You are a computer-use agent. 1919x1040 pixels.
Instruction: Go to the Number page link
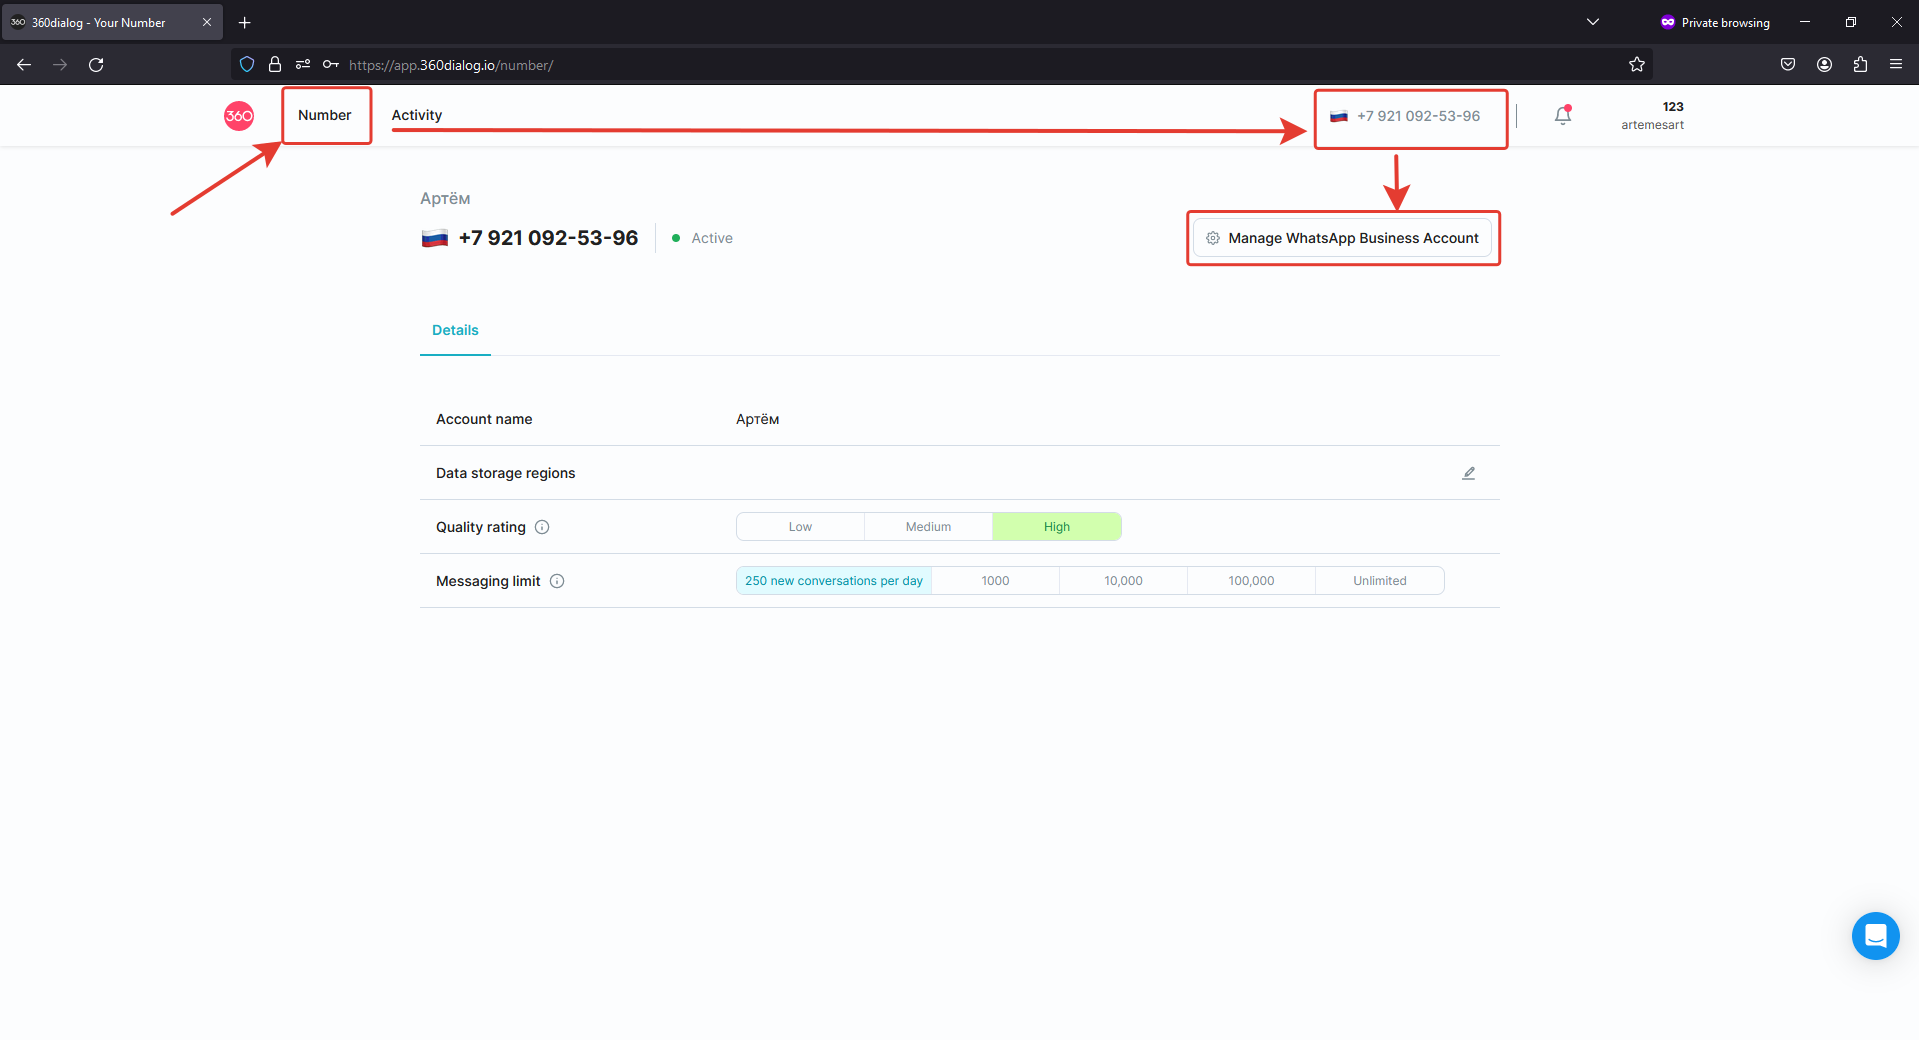(325, 115)
